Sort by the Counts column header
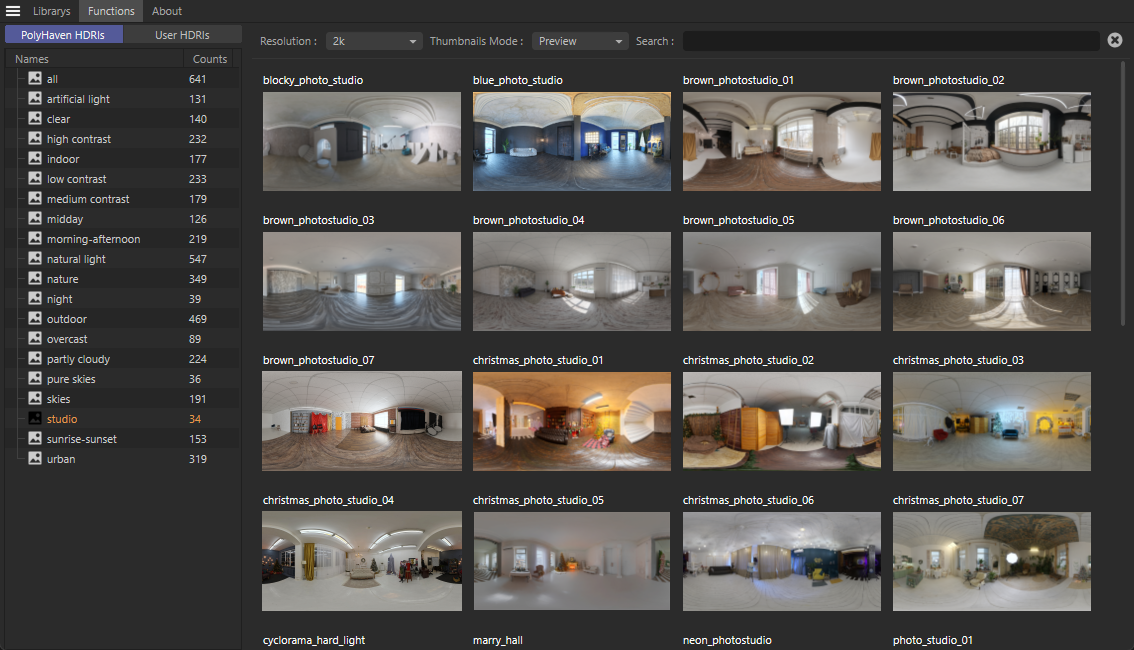 point(210,59)
